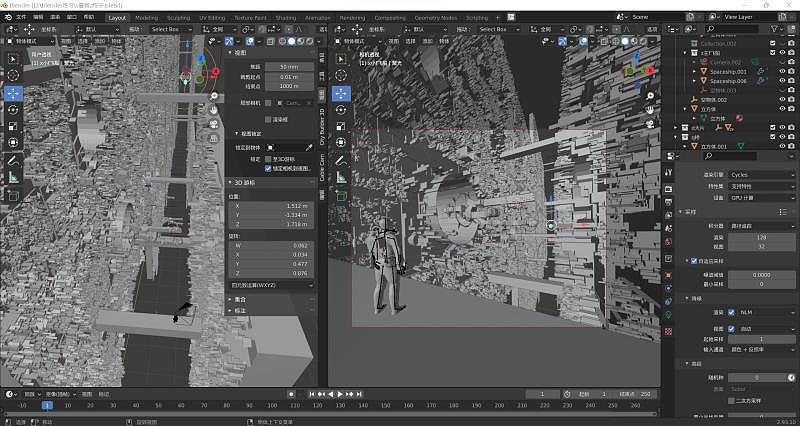Select the Transform tool in right viewport toolbar
Screen dimensions: 800x426
click(341, 143)
